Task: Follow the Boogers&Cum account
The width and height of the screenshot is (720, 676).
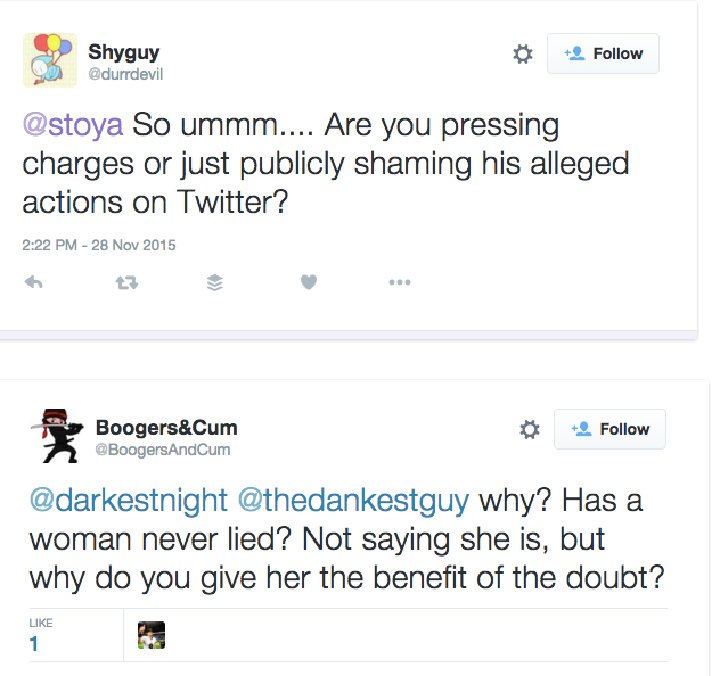Action: pyautogui.click(x=610, y=429)
